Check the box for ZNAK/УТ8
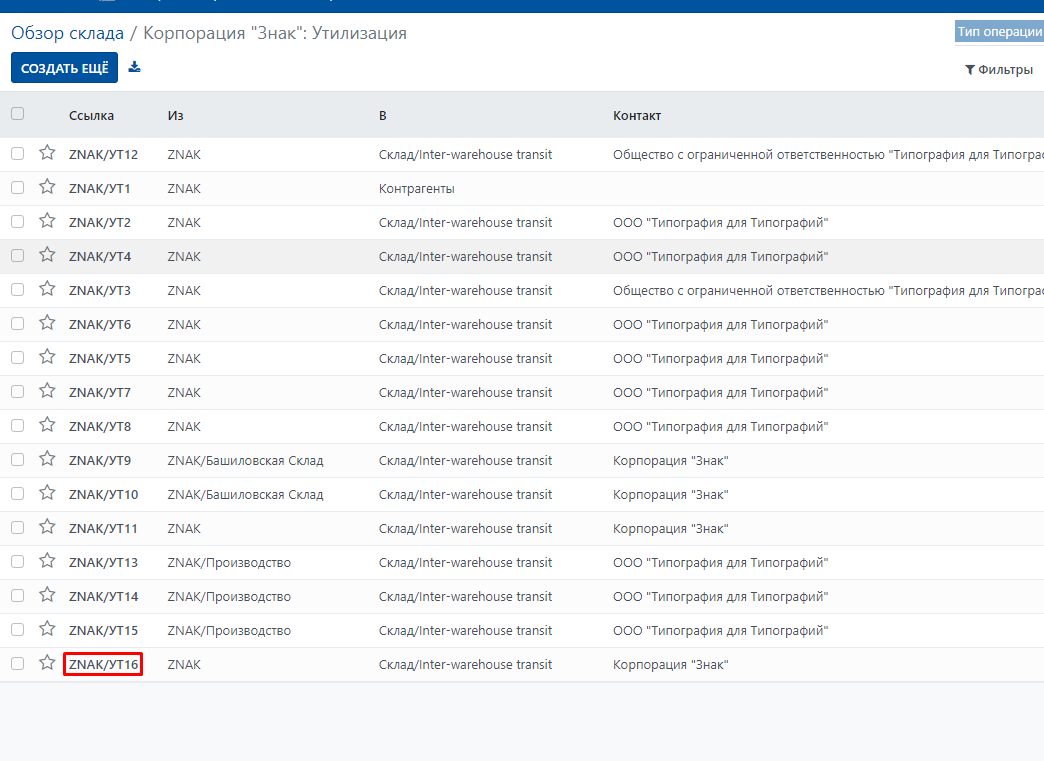The image size is (1044, 761). pyautogui.click(x=17, y=425)
